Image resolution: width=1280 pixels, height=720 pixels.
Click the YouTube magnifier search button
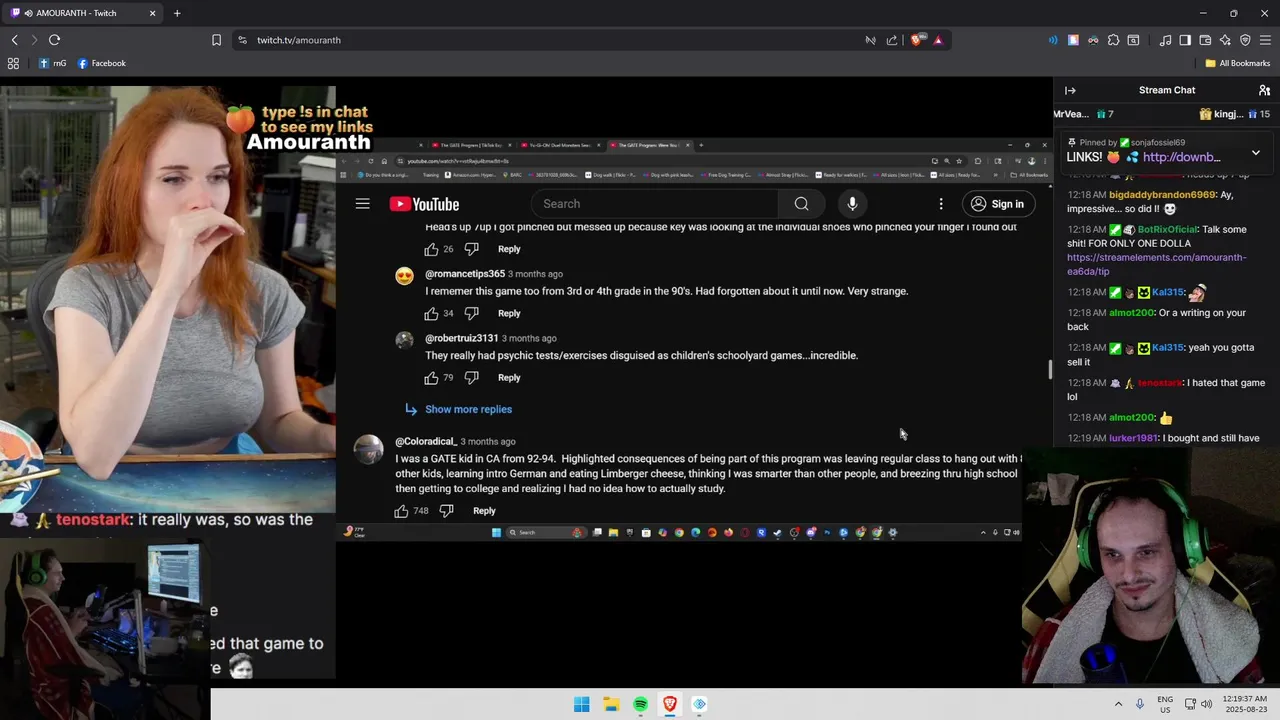pos(801,204)
